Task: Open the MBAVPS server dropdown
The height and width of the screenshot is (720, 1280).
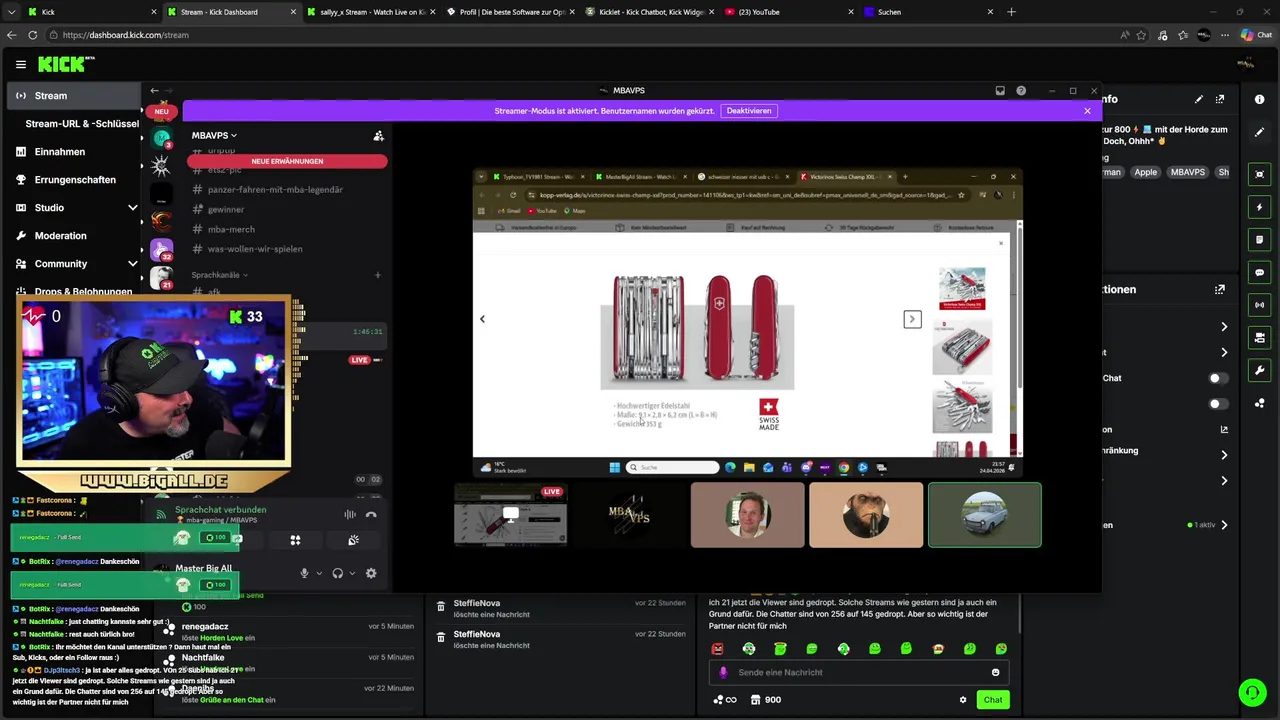Action: pos(215,135)
